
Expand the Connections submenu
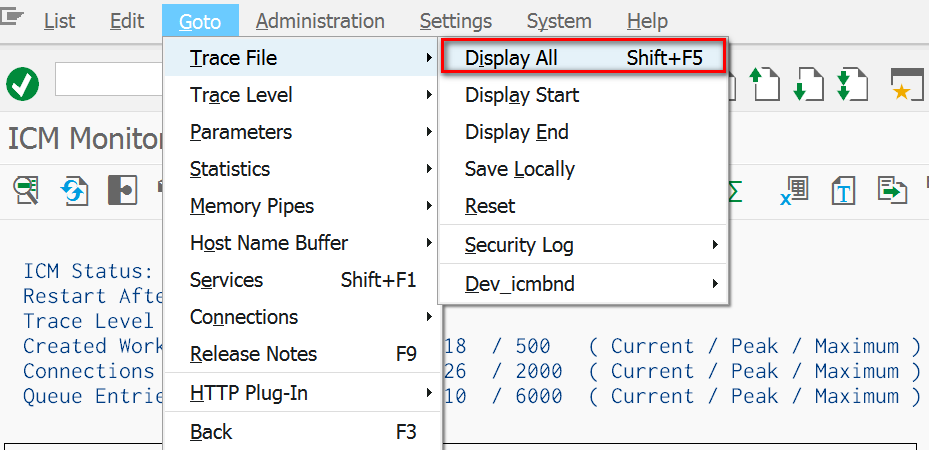pos(302,317)
